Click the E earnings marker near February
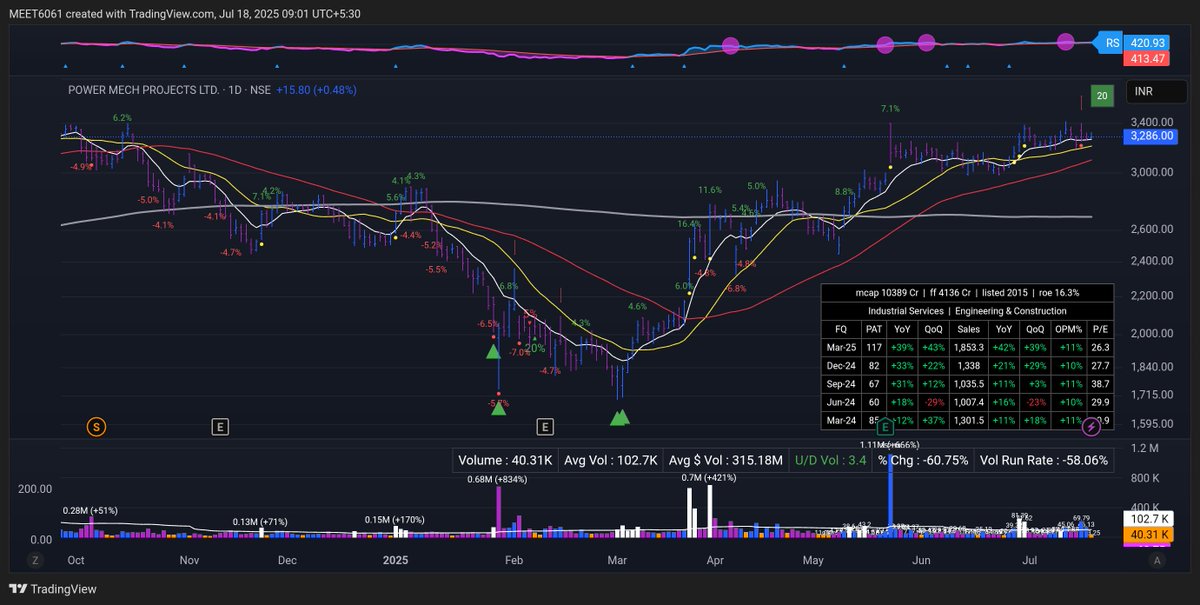Image resolution: width=1200 pixels, height=605 pixels. pos(545,427)
